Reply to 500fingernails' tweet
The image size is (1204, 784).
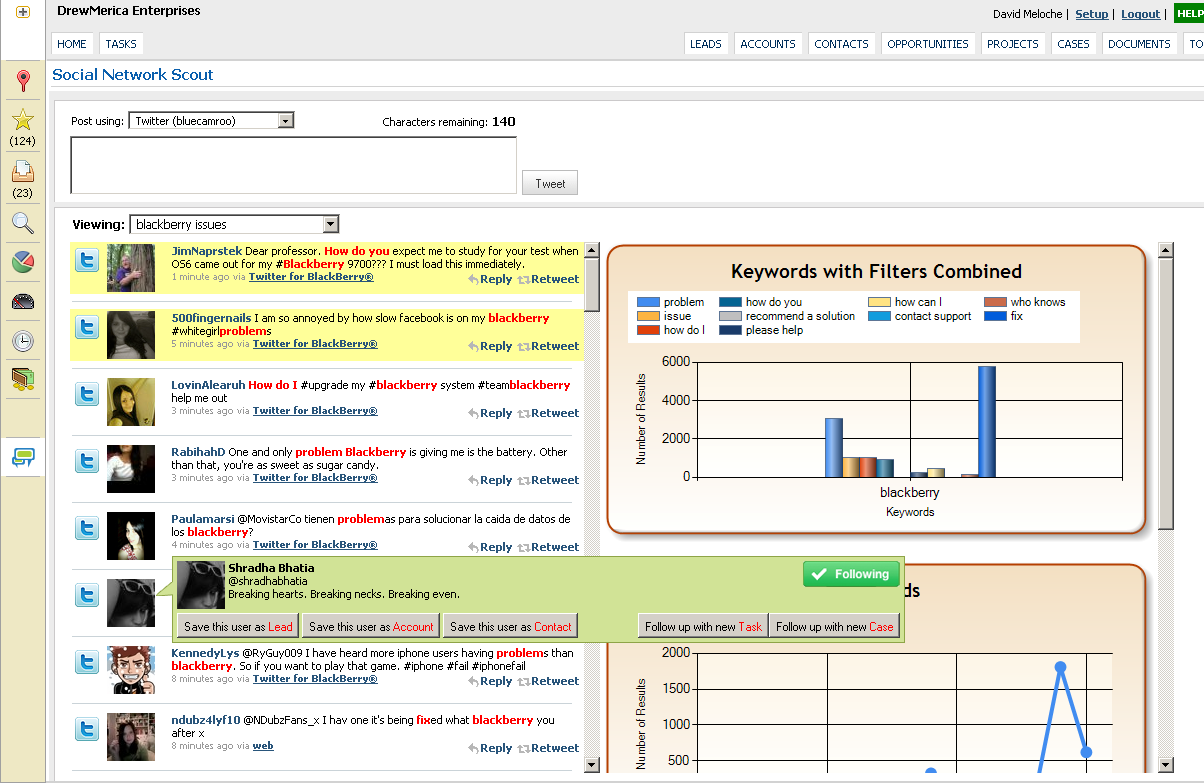pyautogui.click(x=490, y=346)
